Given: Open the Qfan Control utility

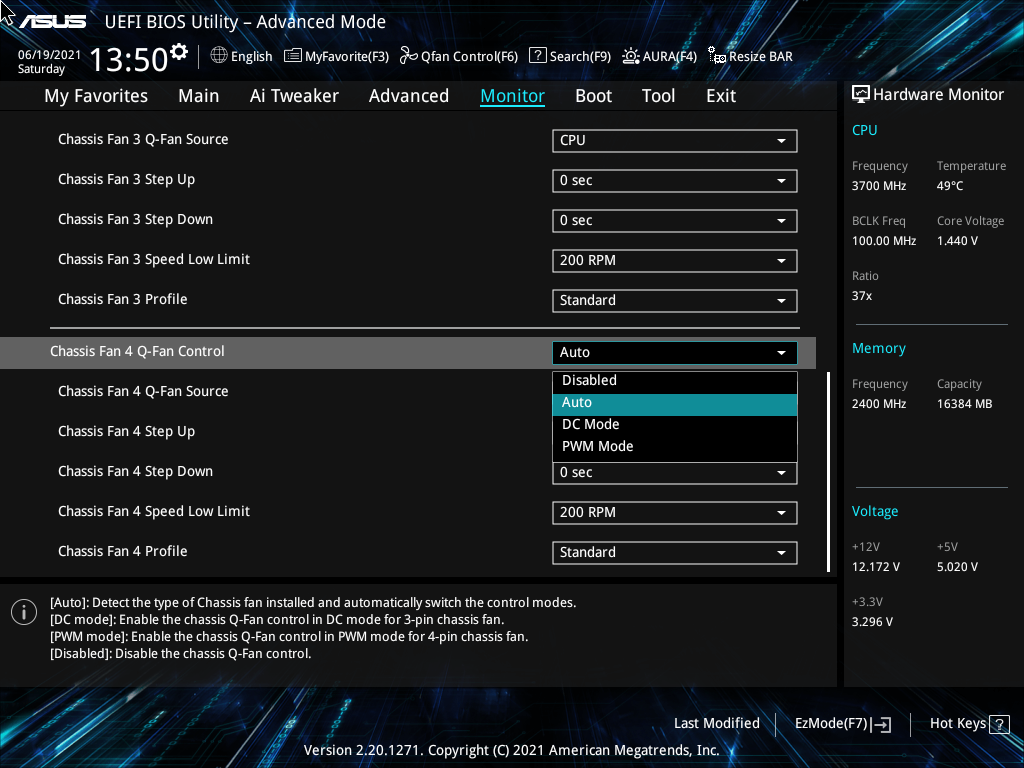Looking at the screenshot, I should pos(458,56).
